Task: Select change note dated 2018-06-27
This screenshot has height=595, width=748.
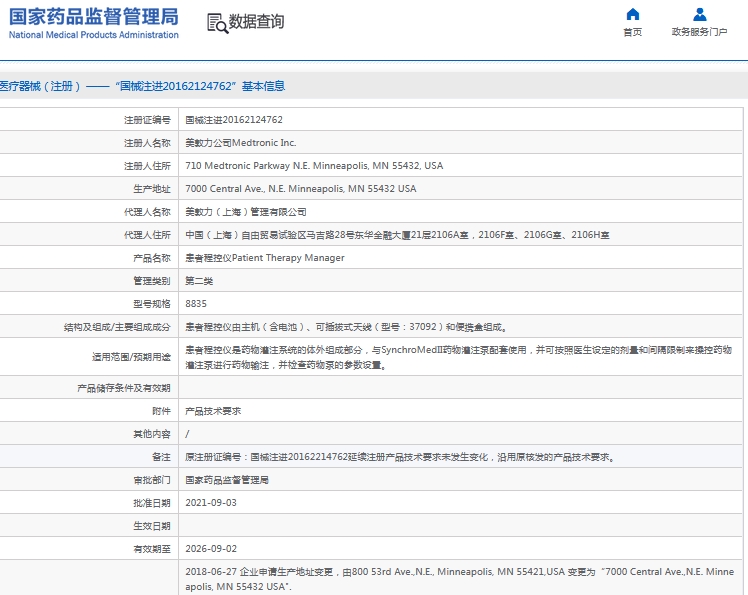Action: pyautogui.click(x=459, y=579)
